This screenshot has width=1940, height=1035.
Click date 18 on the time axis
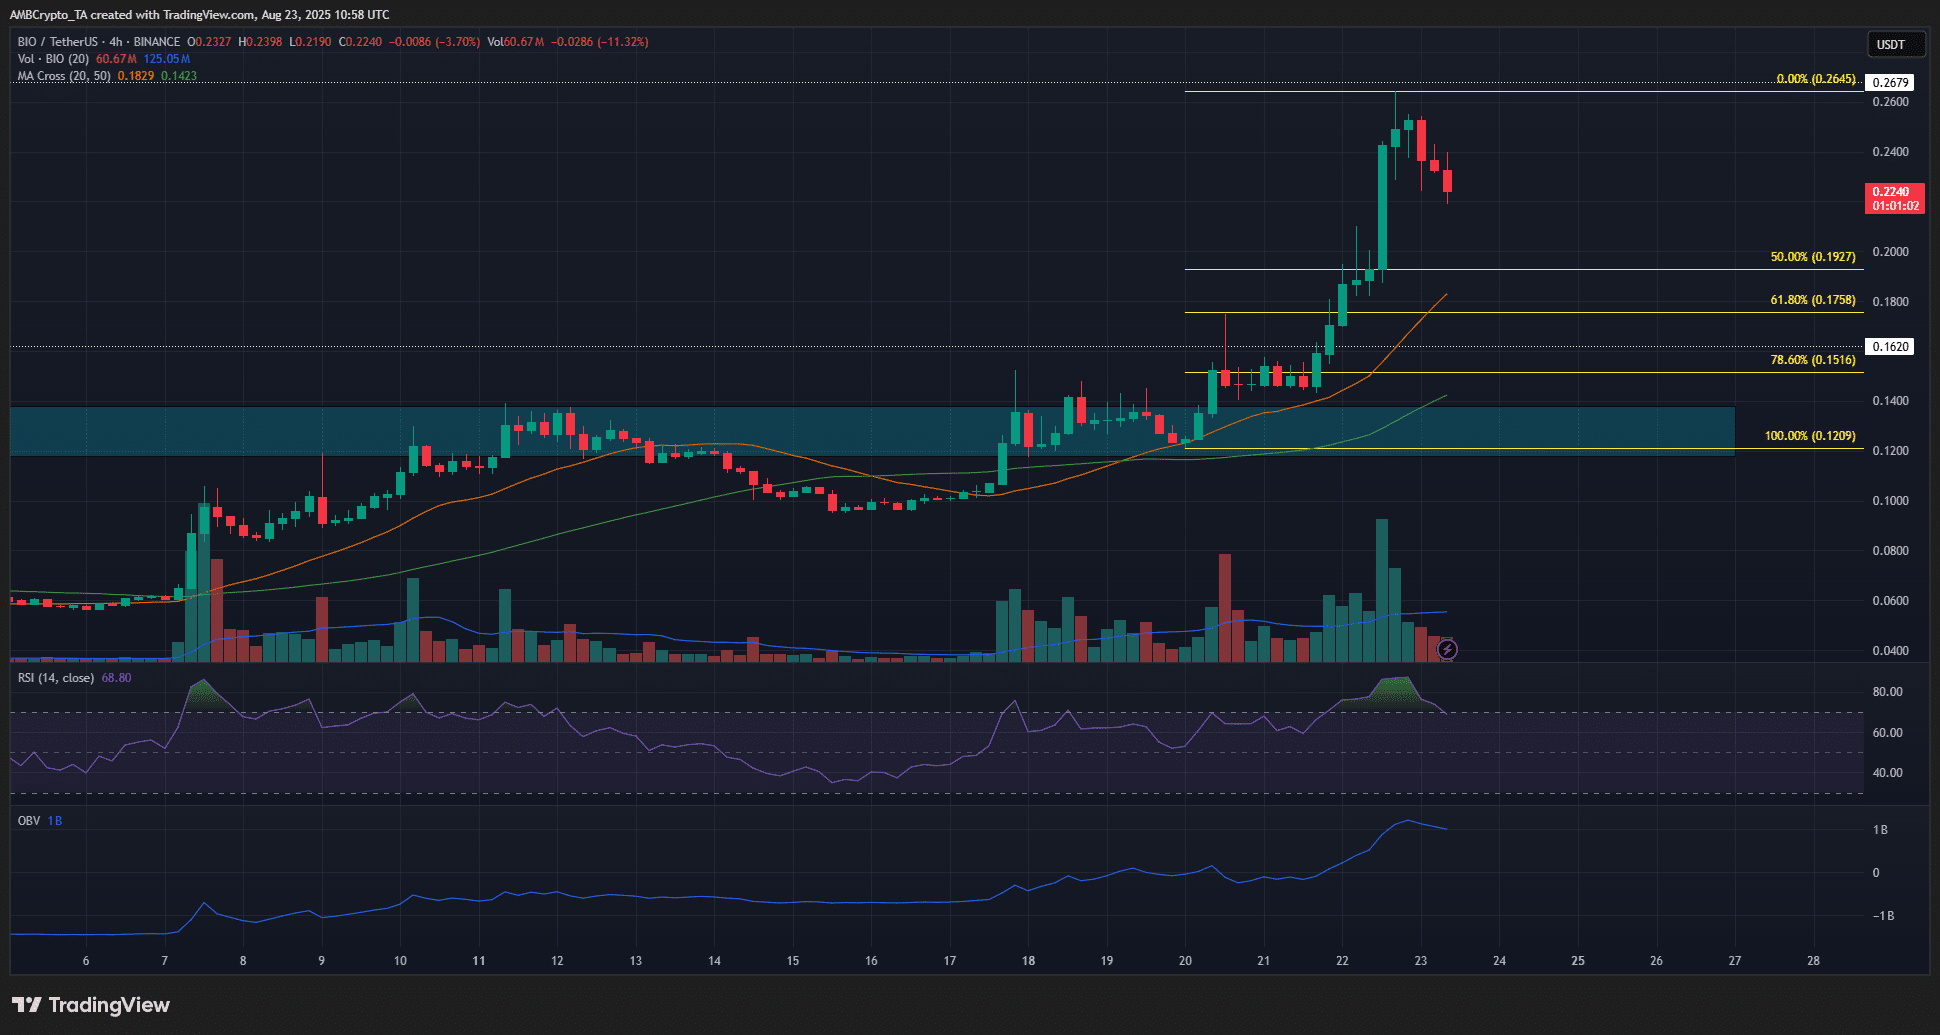(1028, 961)
